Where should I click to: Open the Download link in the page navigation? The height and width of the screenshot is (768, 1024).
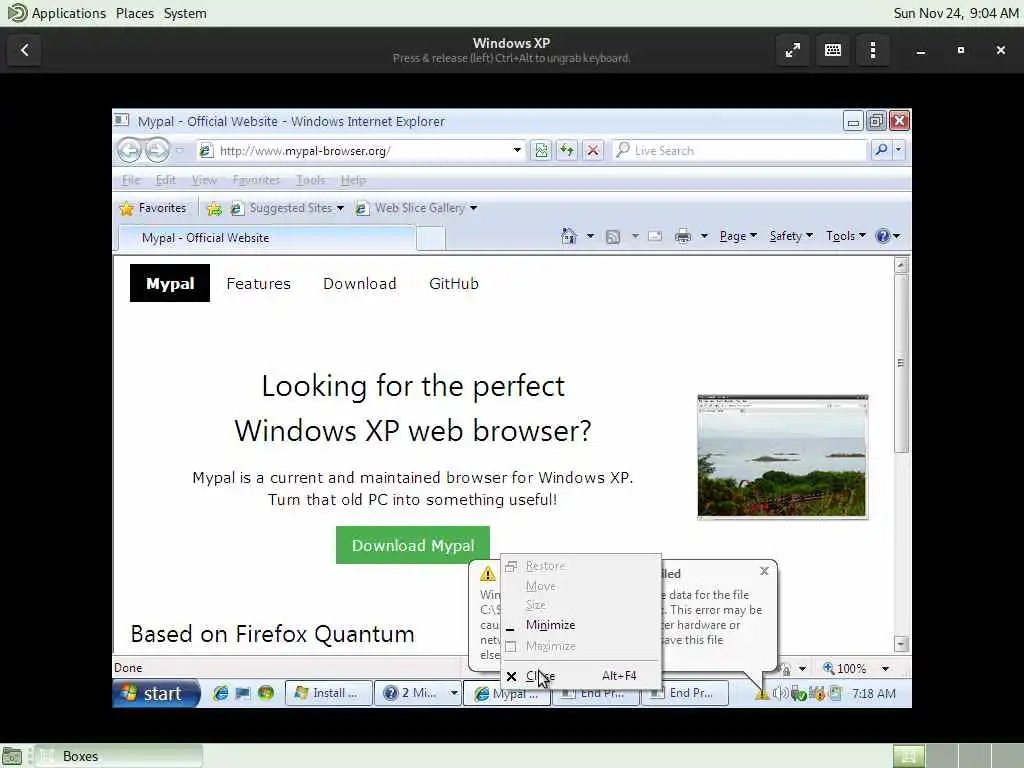360,283
